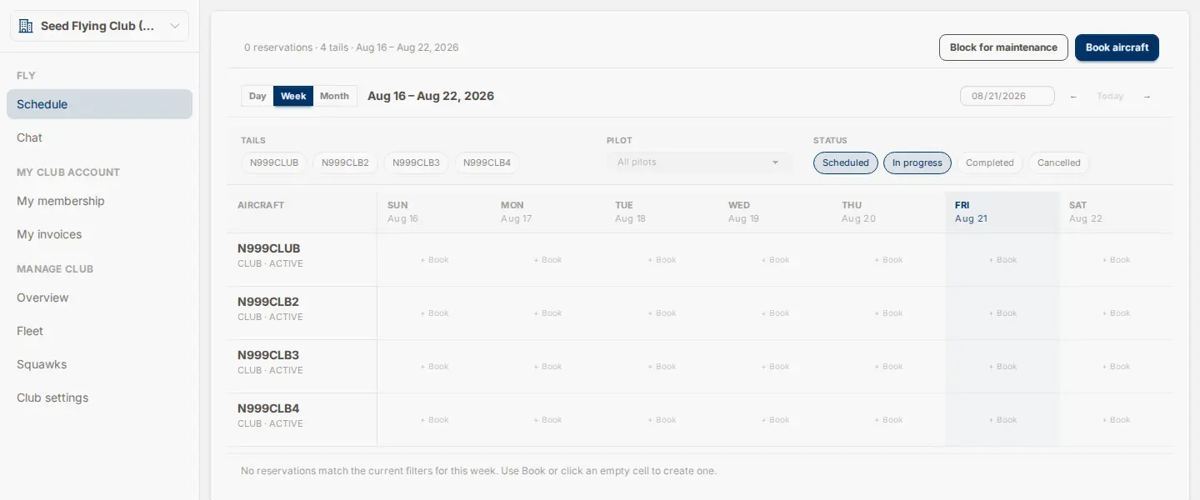
Task: Click the date input field 08/21/2026
Action: 1007,96
